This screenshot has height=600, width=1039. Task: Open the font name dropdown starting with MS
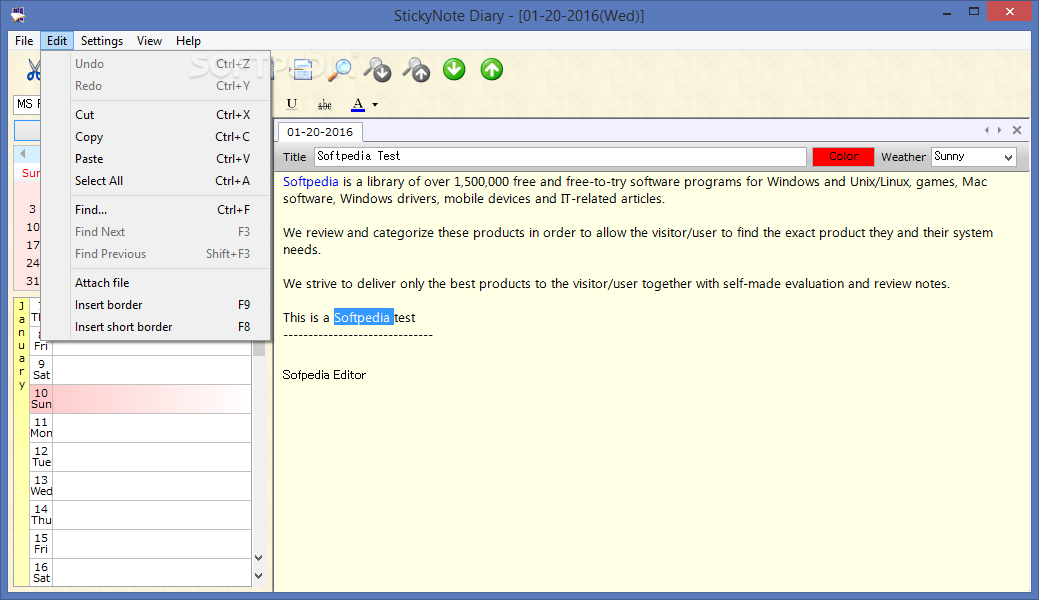point(27,104)
